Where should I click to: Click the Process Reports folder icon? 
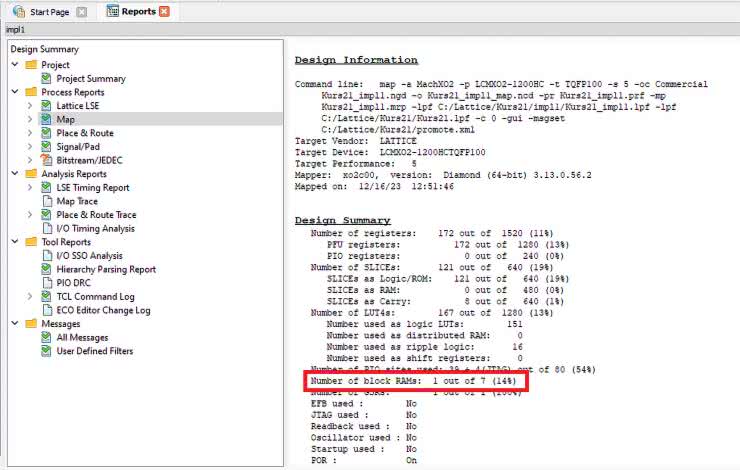click(31, 92)
